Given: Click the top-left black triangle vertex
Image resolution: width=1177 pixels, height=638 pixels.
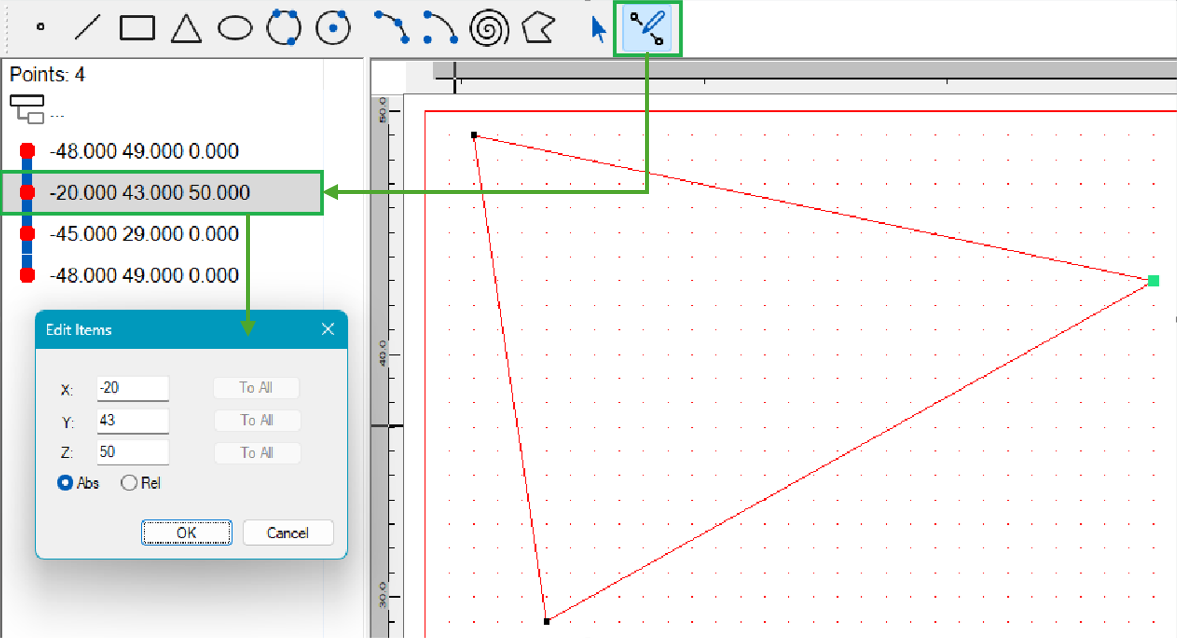Looking at the screenshot, I should pyautogui.click(x=474, y=135).
